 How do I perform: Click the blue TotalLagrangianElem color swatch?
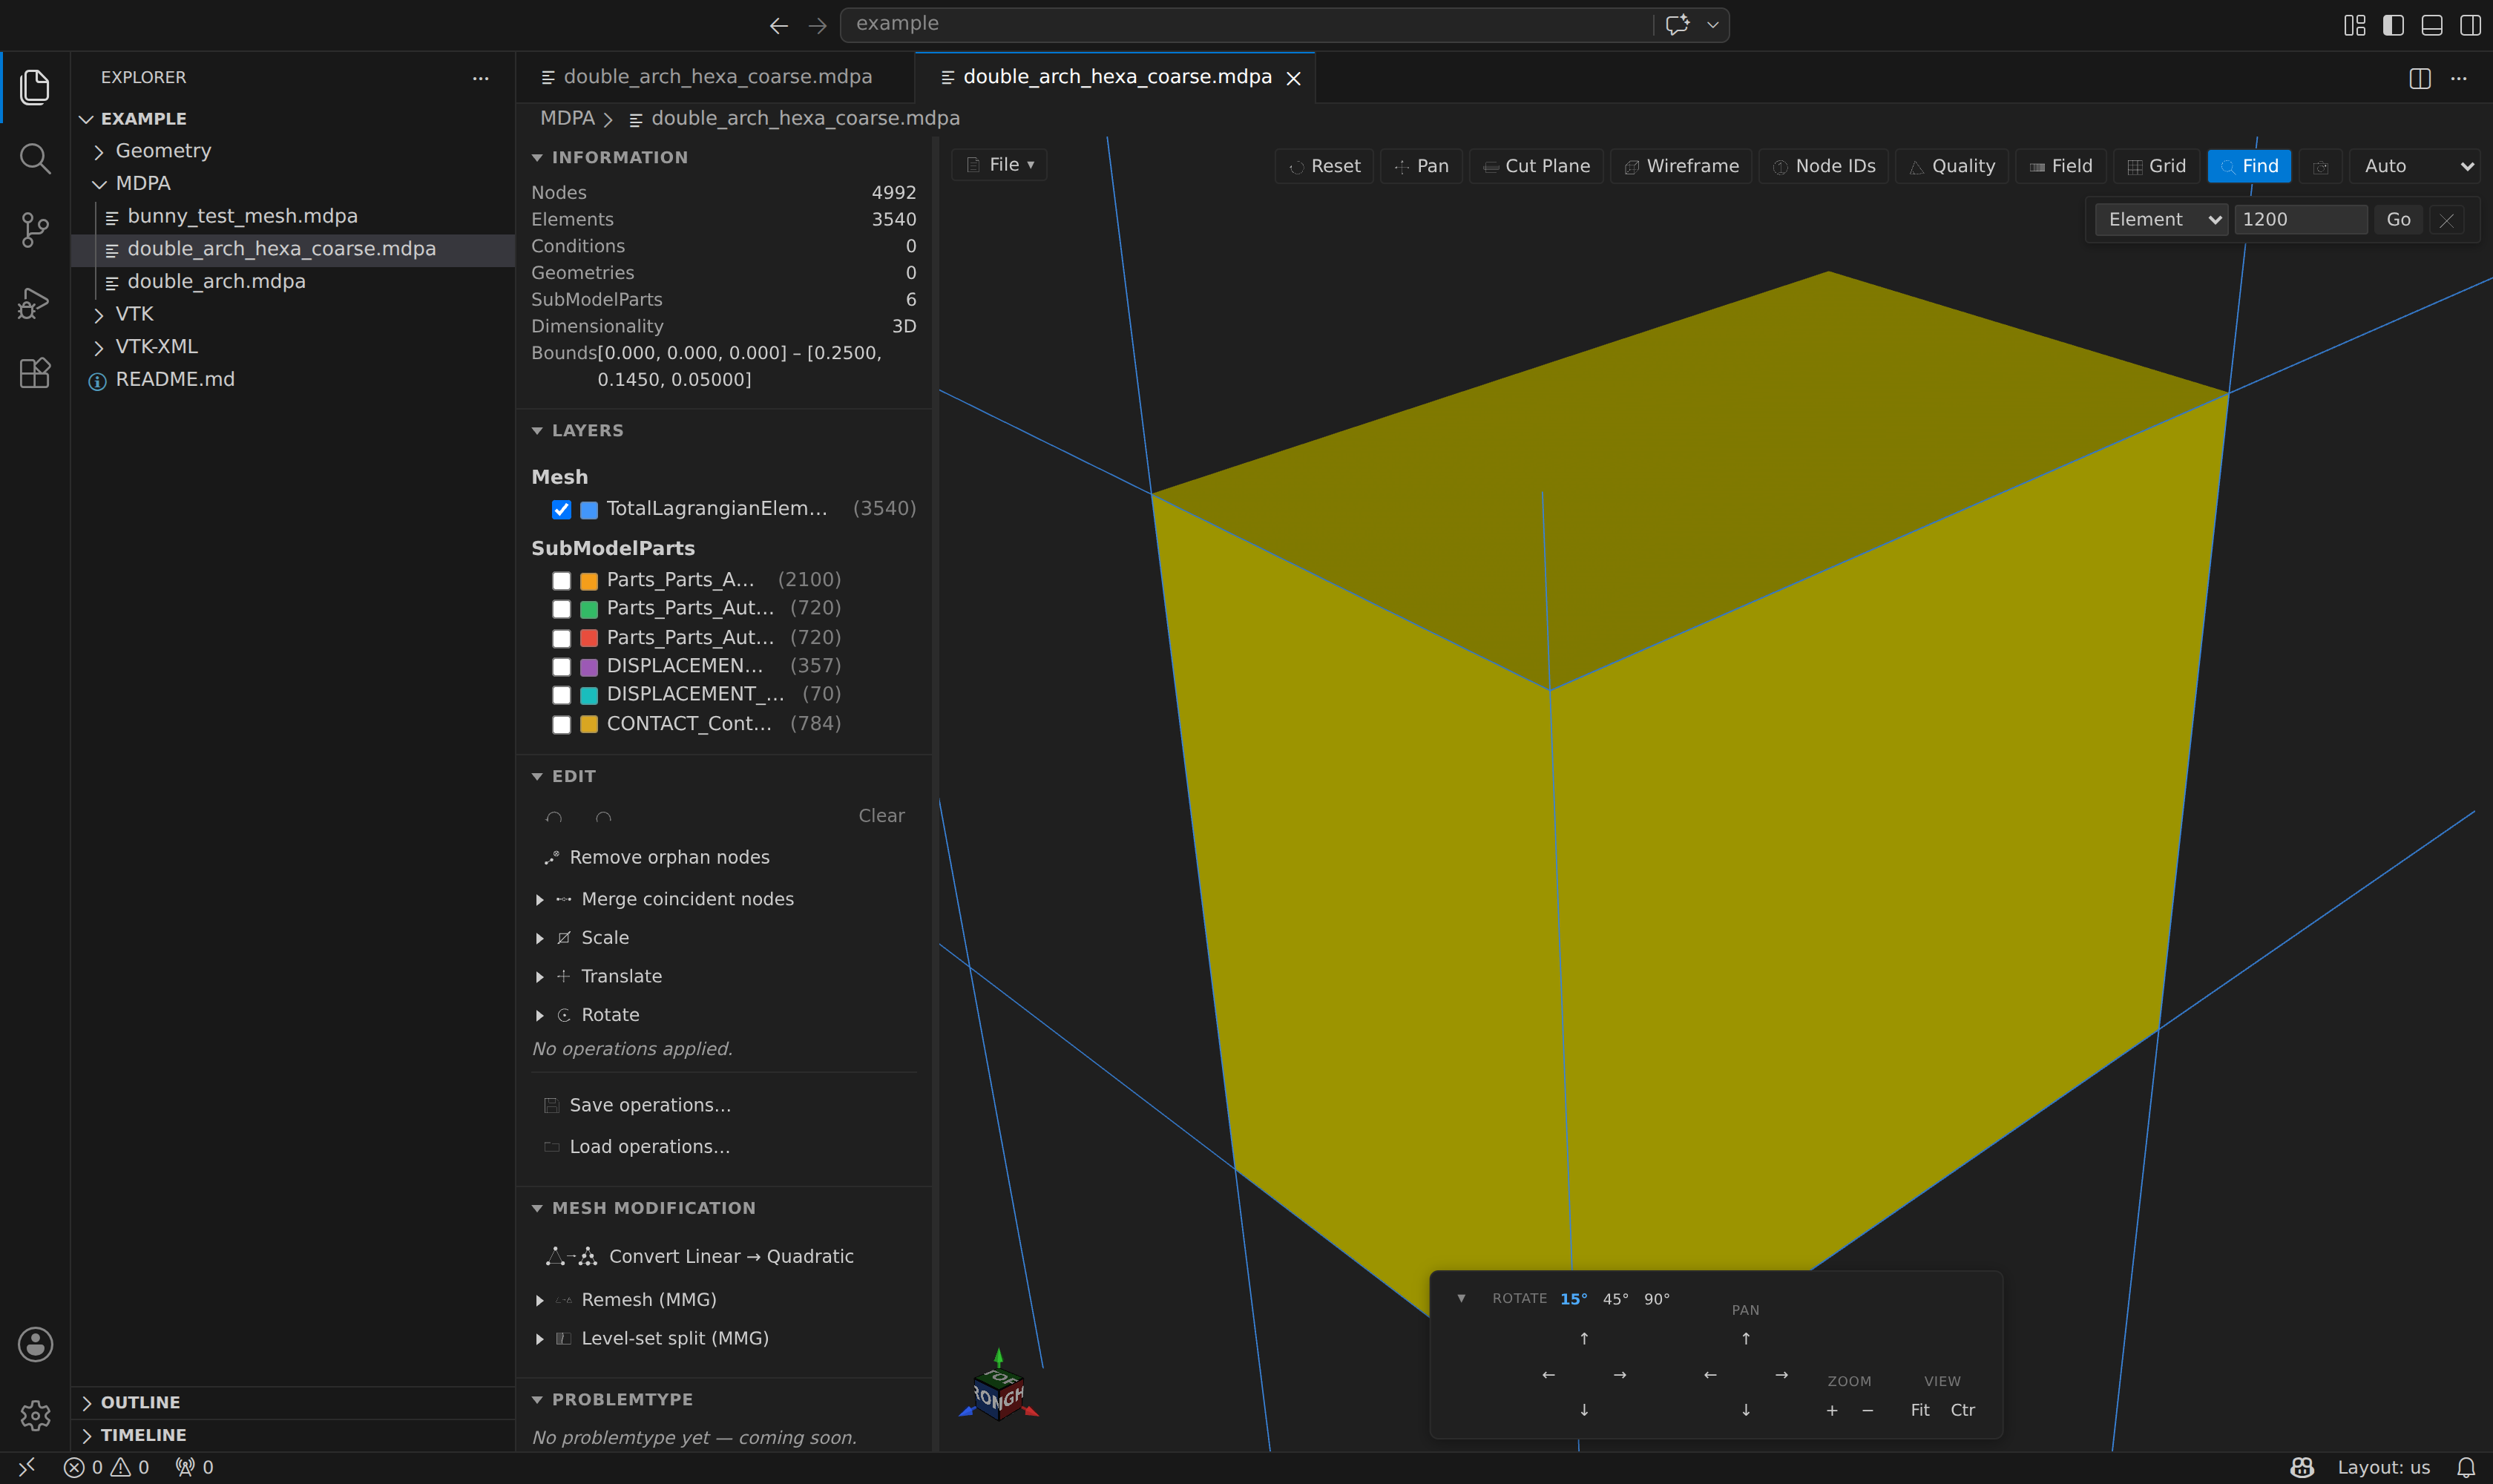coord(589,510)
